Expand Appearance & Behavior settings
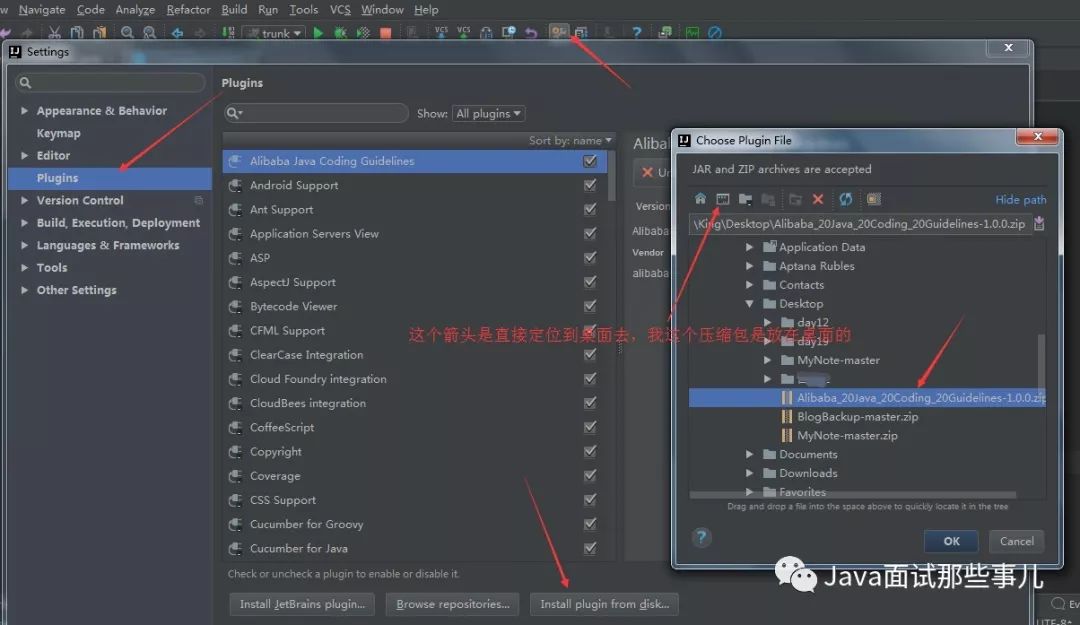Viewport: 1080px width, 625px height. 24,110
